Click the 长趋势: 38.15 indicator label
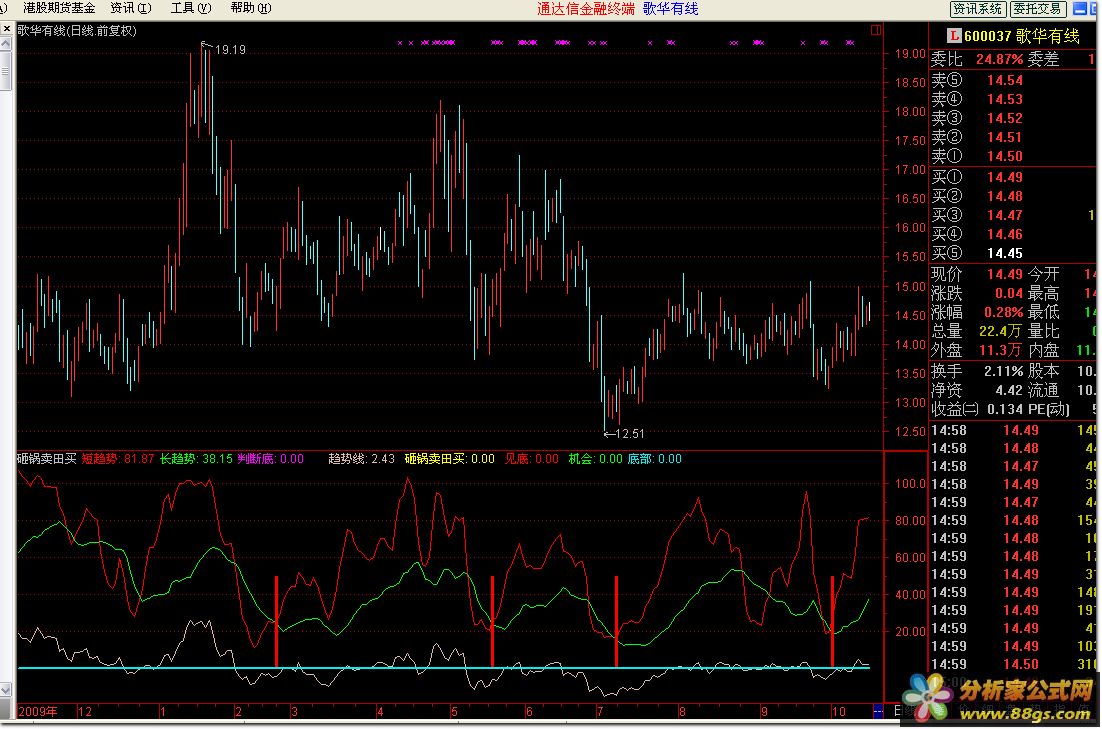The width and height of the screenshot is (1102, 729). pyautogui.click(x=196, y=459)
